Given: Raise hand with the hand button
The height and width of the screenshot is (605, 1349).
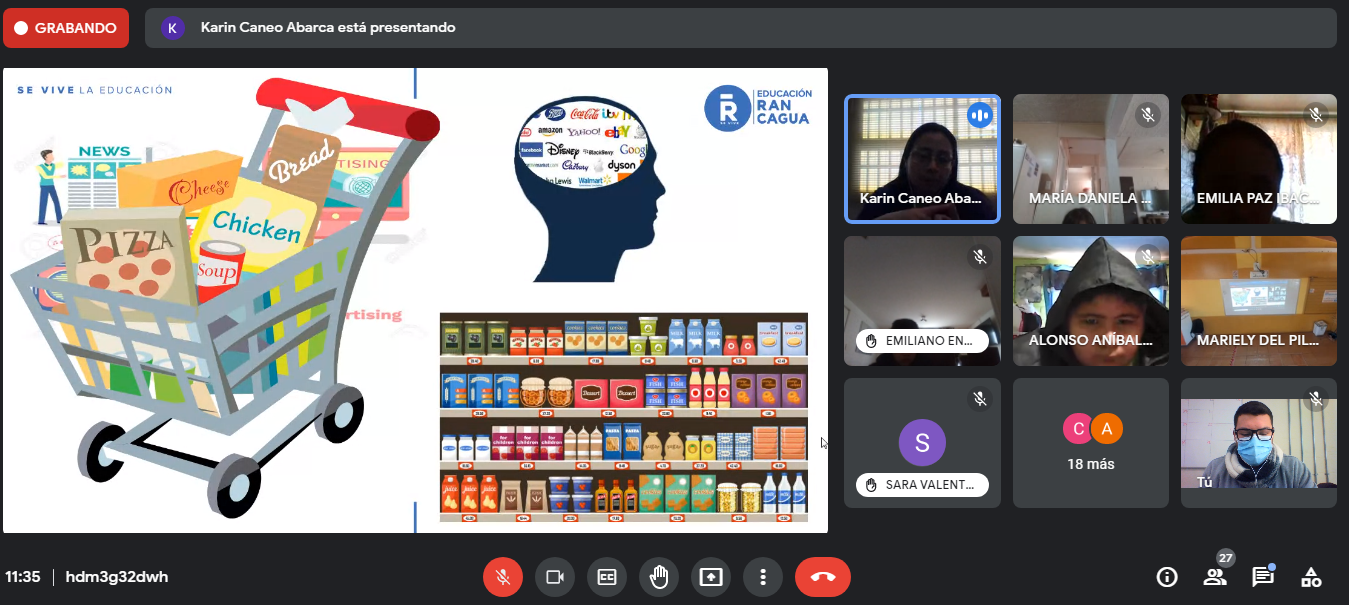Looking at the screenshot, I should (x=659, y=577).
